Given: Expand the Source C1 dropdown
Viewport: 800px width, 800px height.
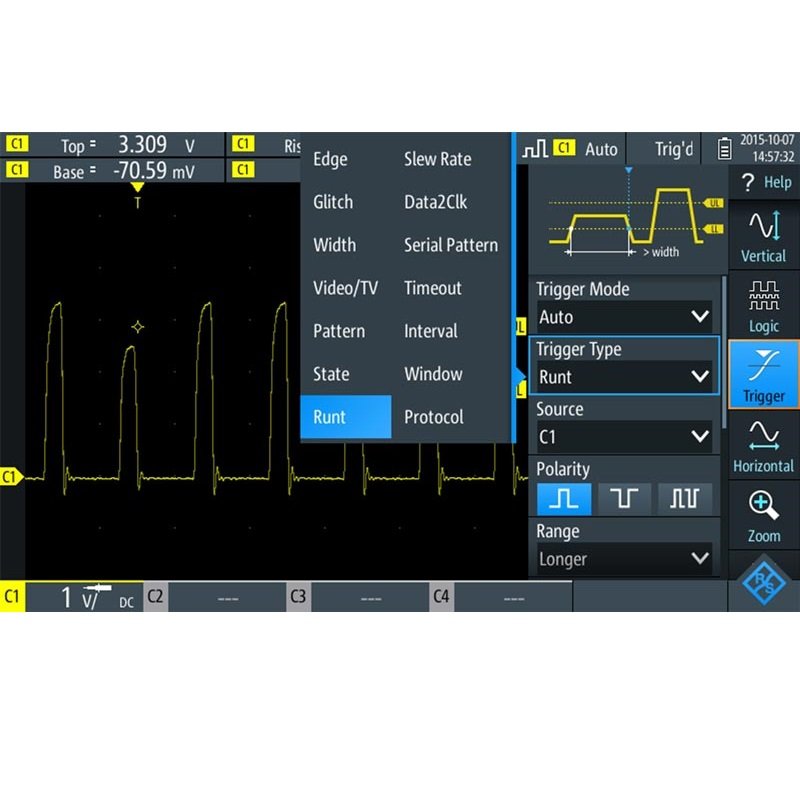Looking at the screenshot, I should (x=624, y=437).
